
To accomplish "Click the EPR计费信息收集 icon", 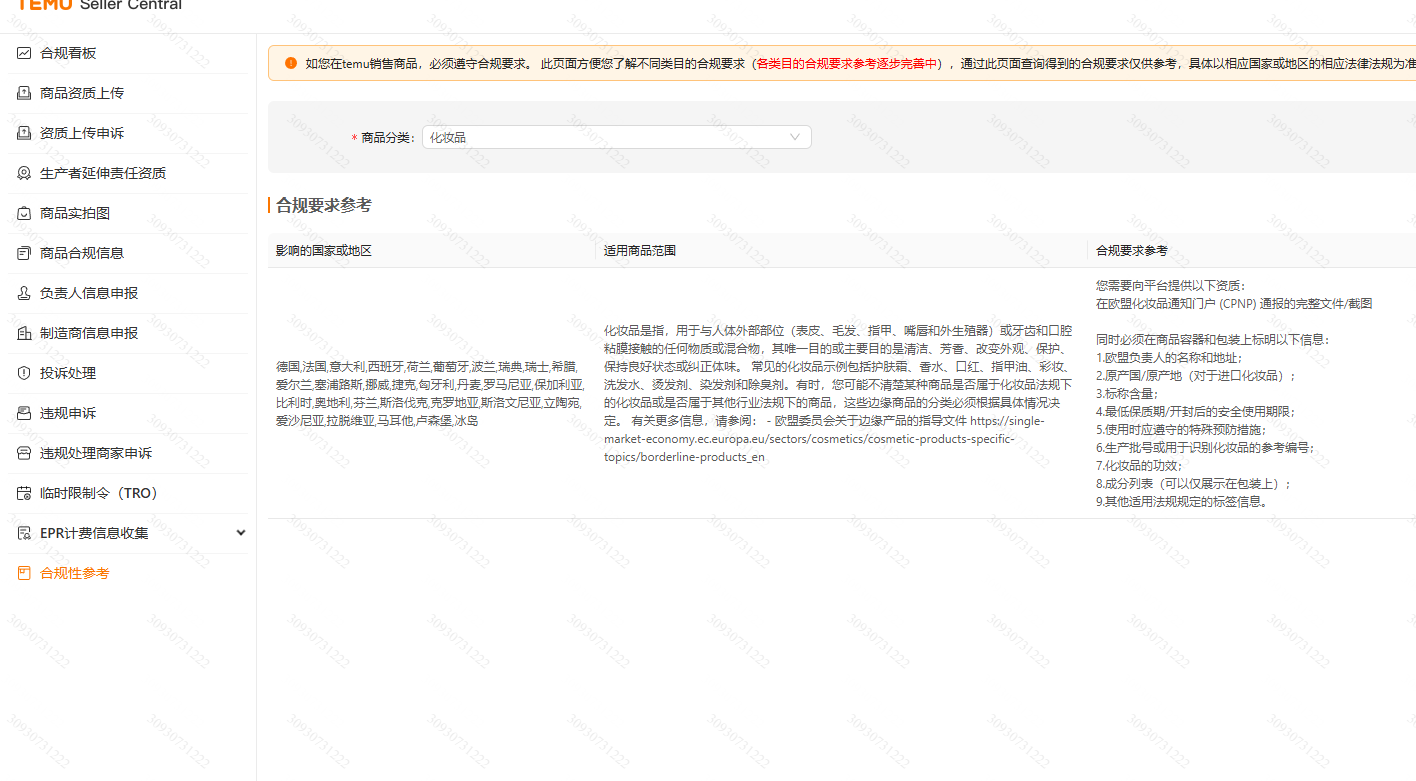I will (24, 533).
